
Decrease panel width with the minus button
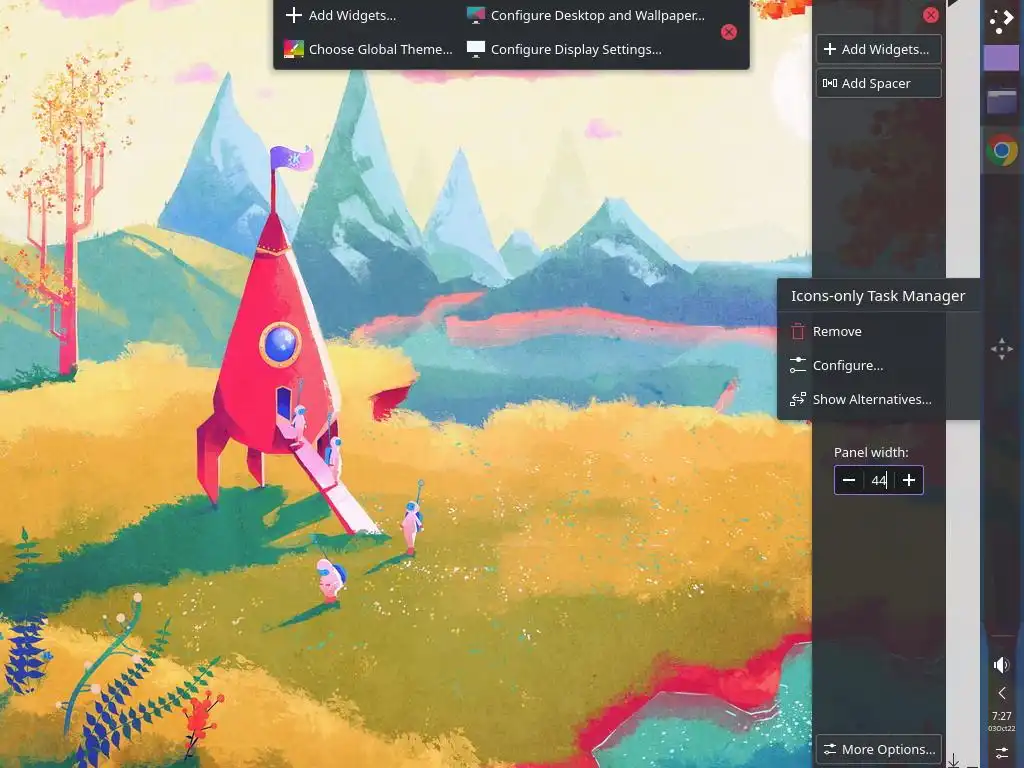(x=849, y=480)
